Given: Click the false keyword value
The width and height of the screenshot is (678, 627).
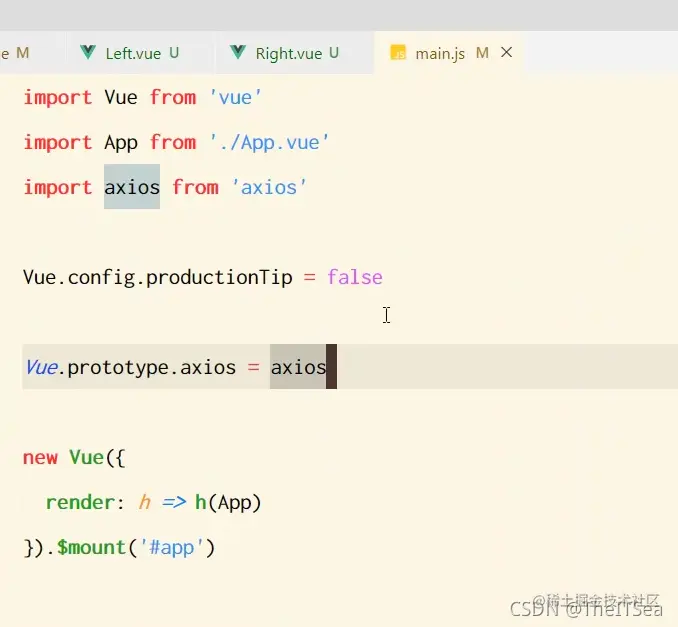Looking at the screenshot, I should 355,278.
